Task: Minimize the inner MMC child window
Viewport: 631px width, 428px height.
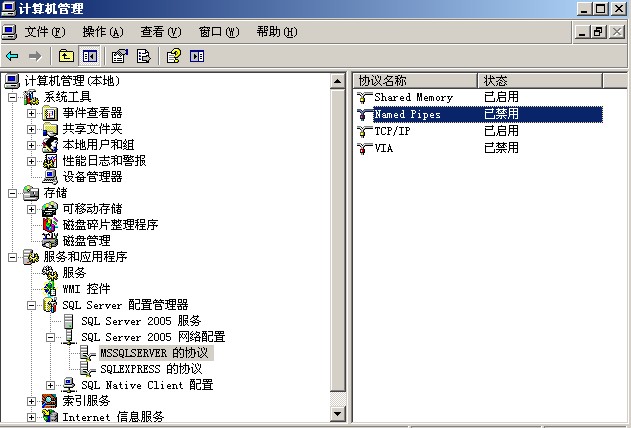Action: 582,32
